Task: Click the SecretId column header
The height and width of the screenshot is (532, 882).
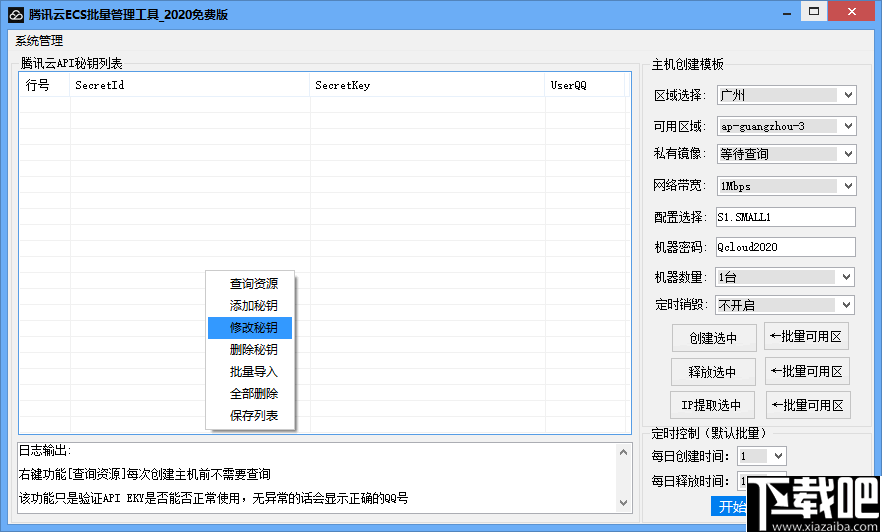Action: [x=190, y=85]
